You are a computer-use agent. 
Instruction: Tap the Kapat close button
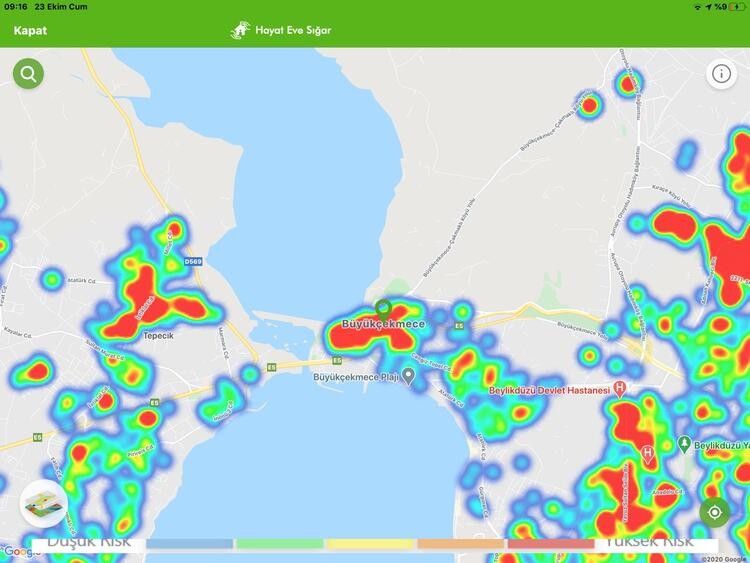pyautogui.click(x=30, y=31)
